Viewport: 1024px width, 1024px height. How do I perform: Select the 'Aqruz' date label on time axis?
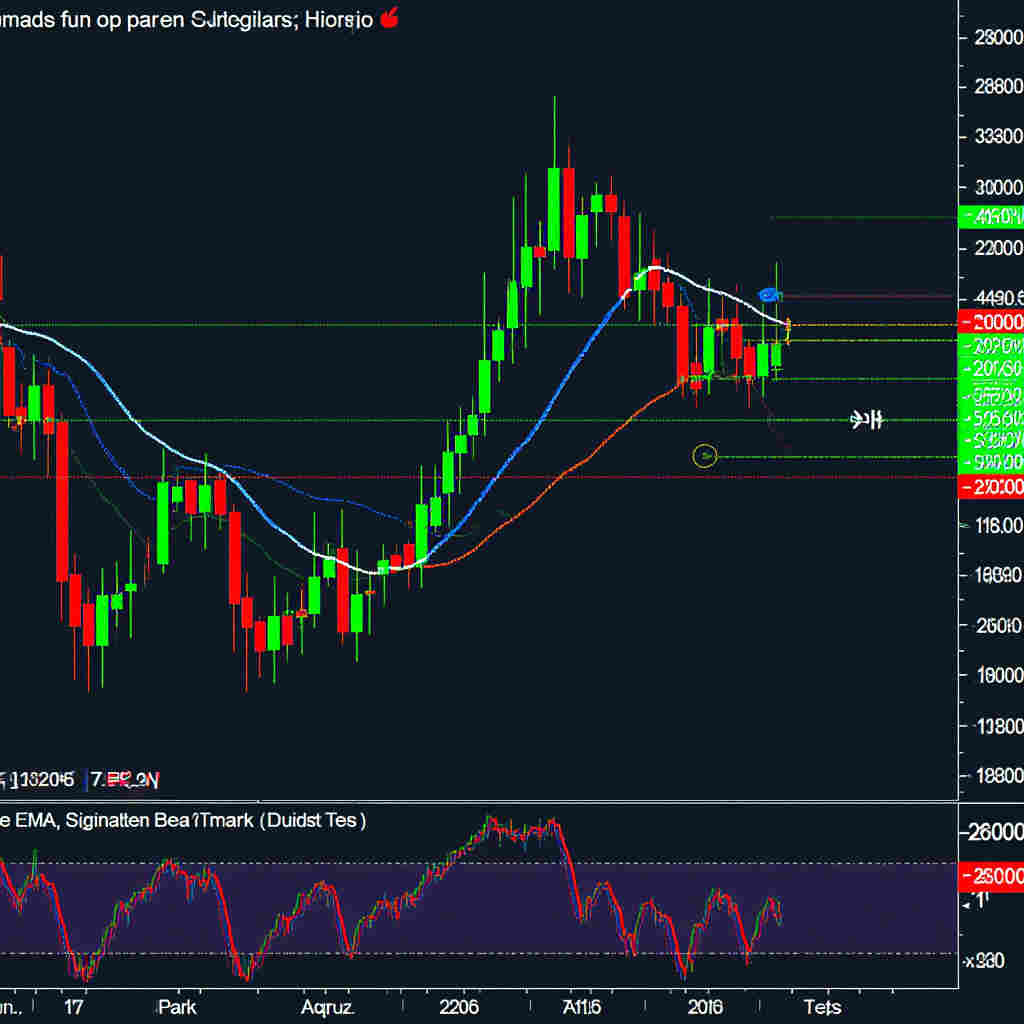click(x=329, y=1005)
